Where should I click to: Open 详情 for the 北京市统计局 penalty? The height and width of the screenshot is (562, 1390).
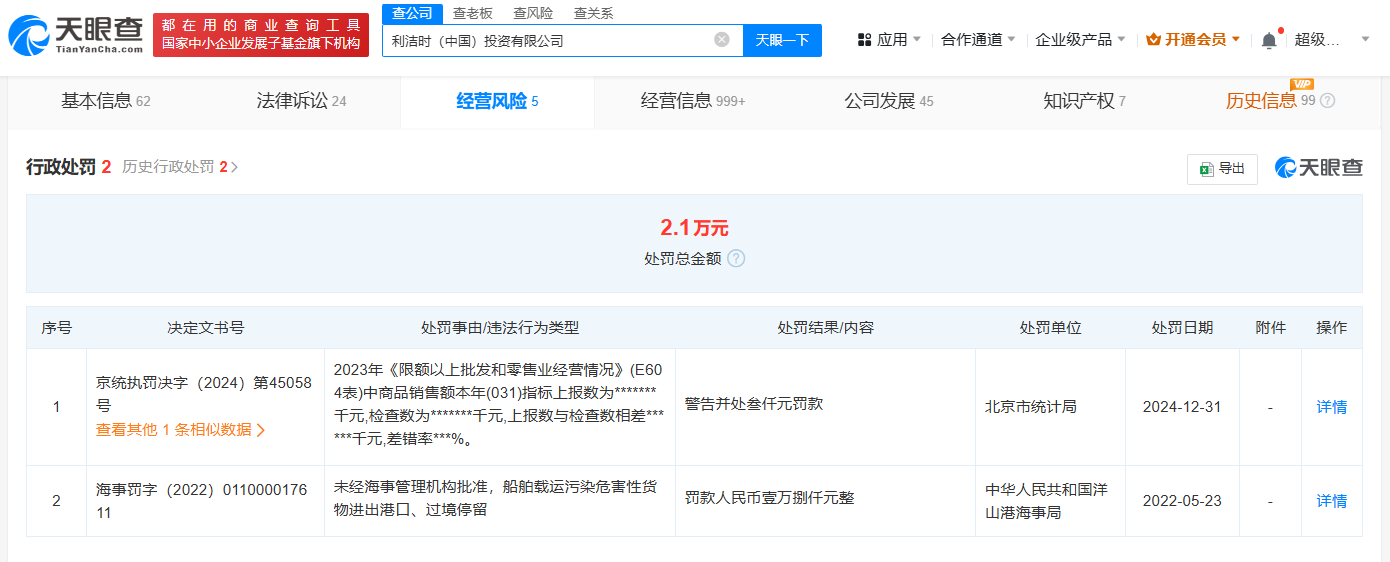pos(1331,407)
